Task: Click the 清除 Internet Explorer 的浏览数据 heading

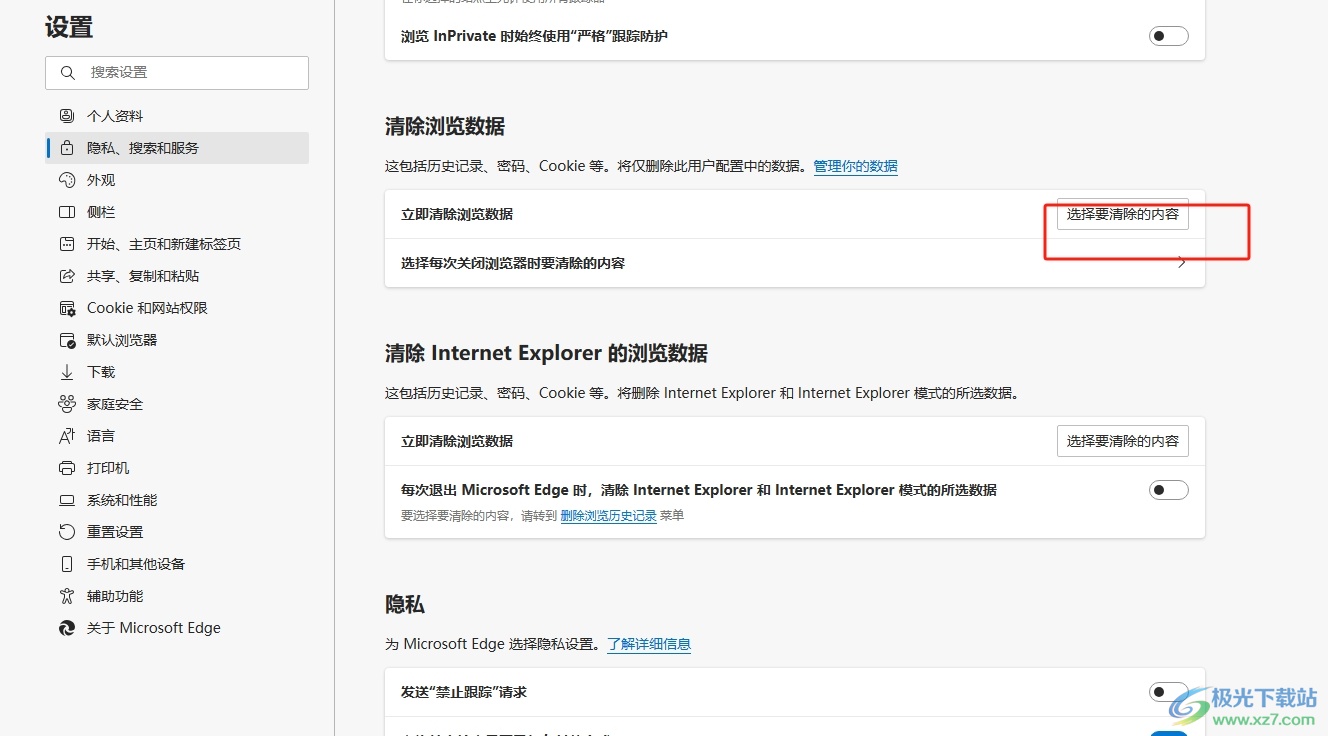Action: coord(546,353)
